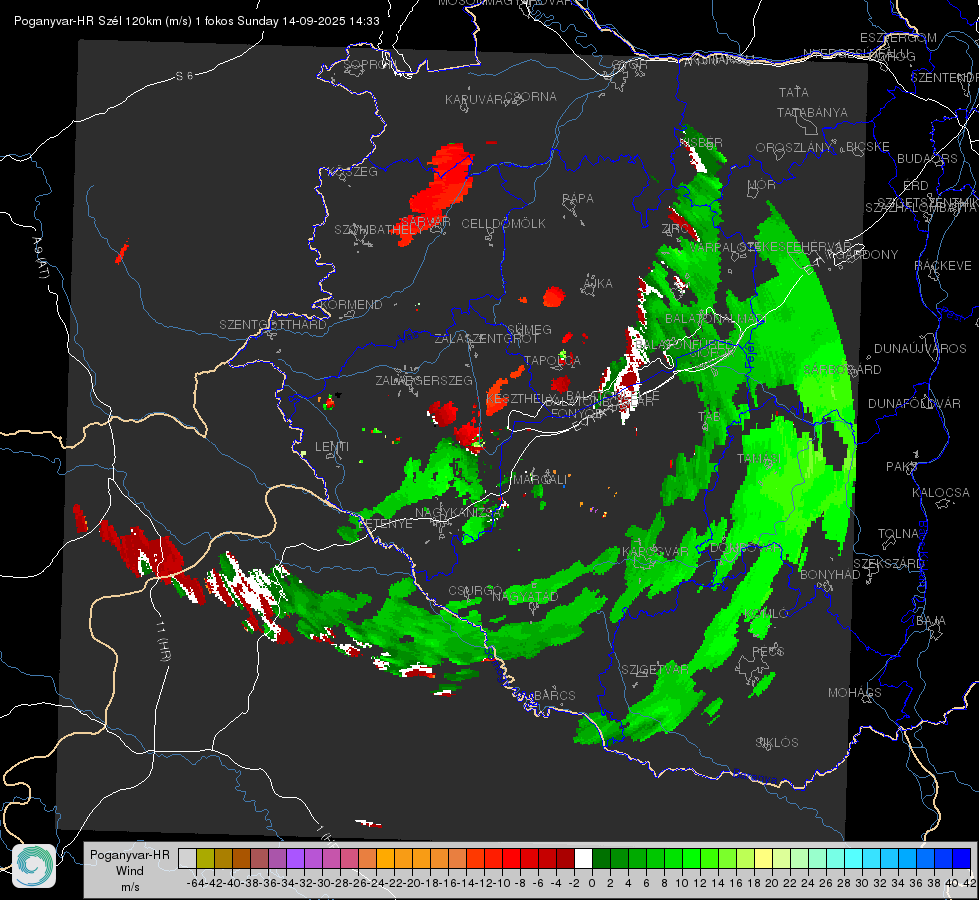Click the BAJA city label

pyautogui.click(x=931, y=621)
